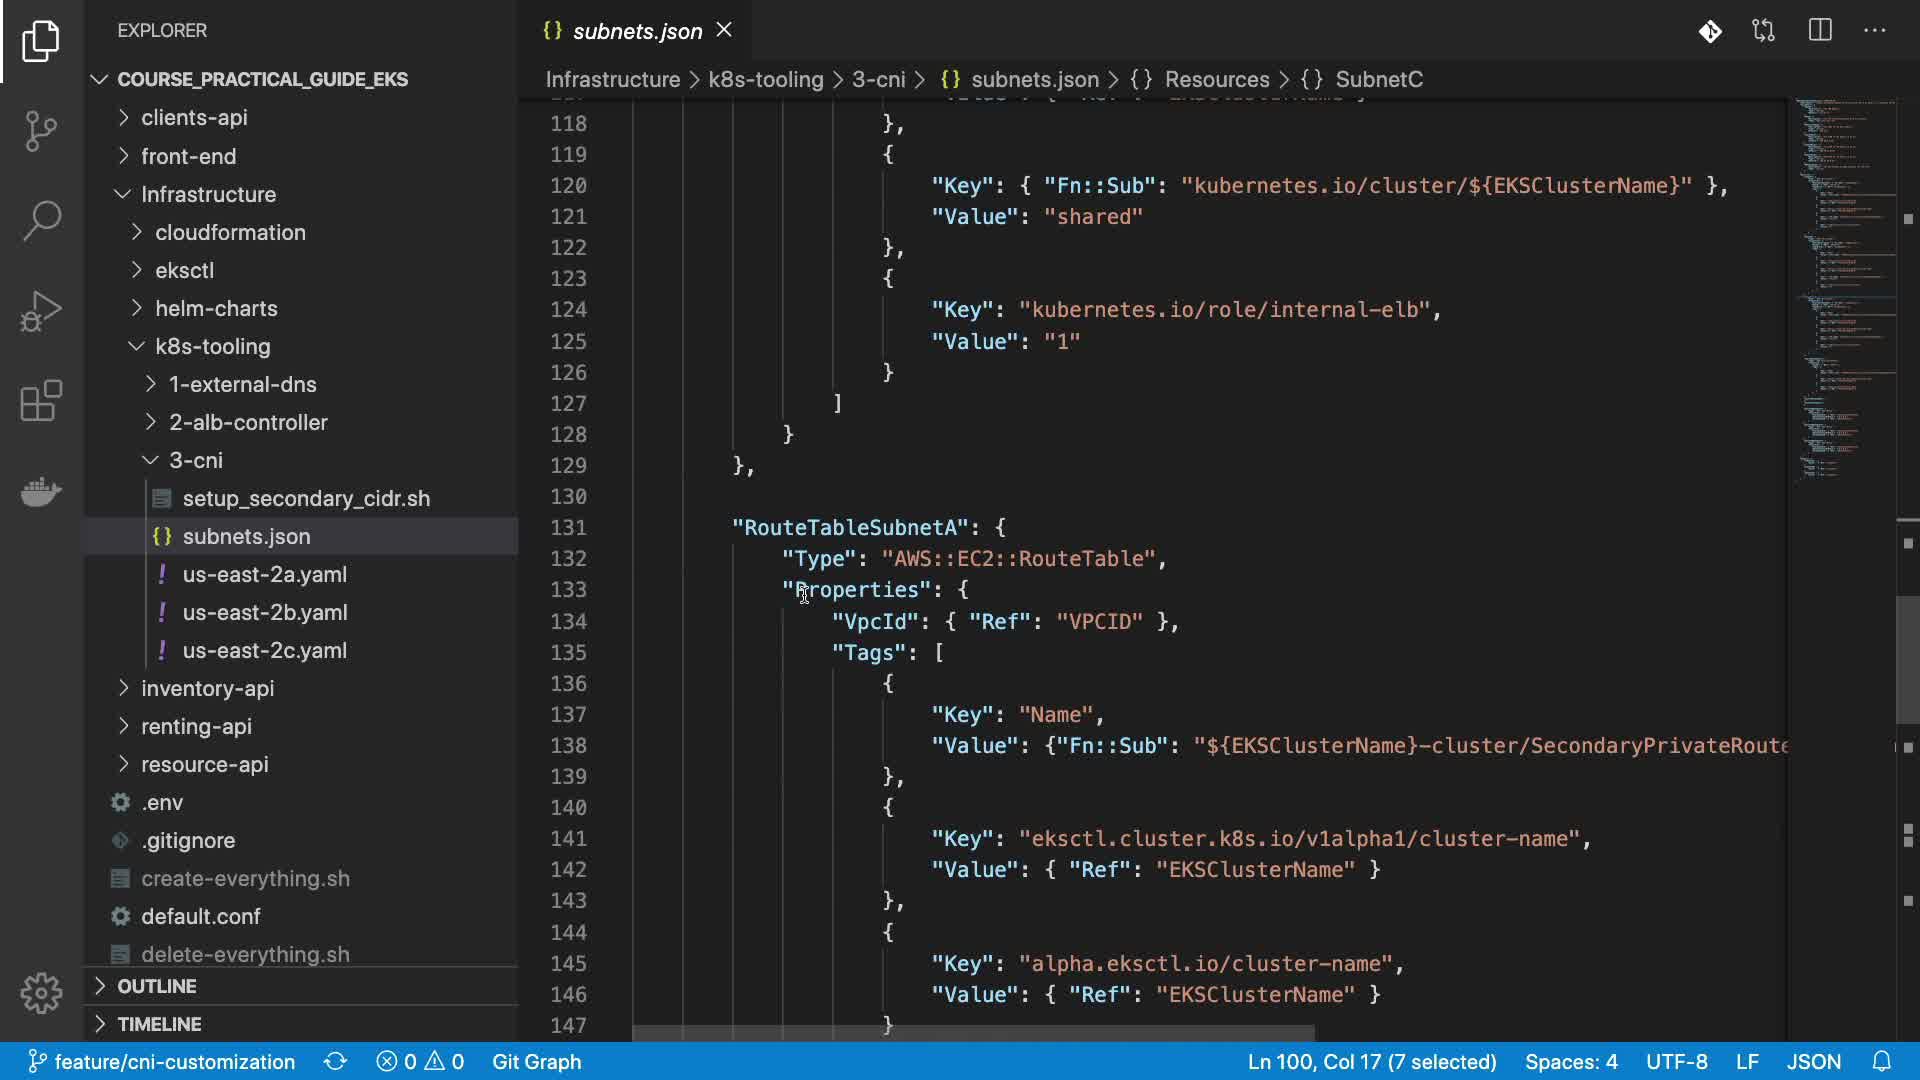
Task: Click Resources in the breadcrumb
Action: (x=1216, y=79)
